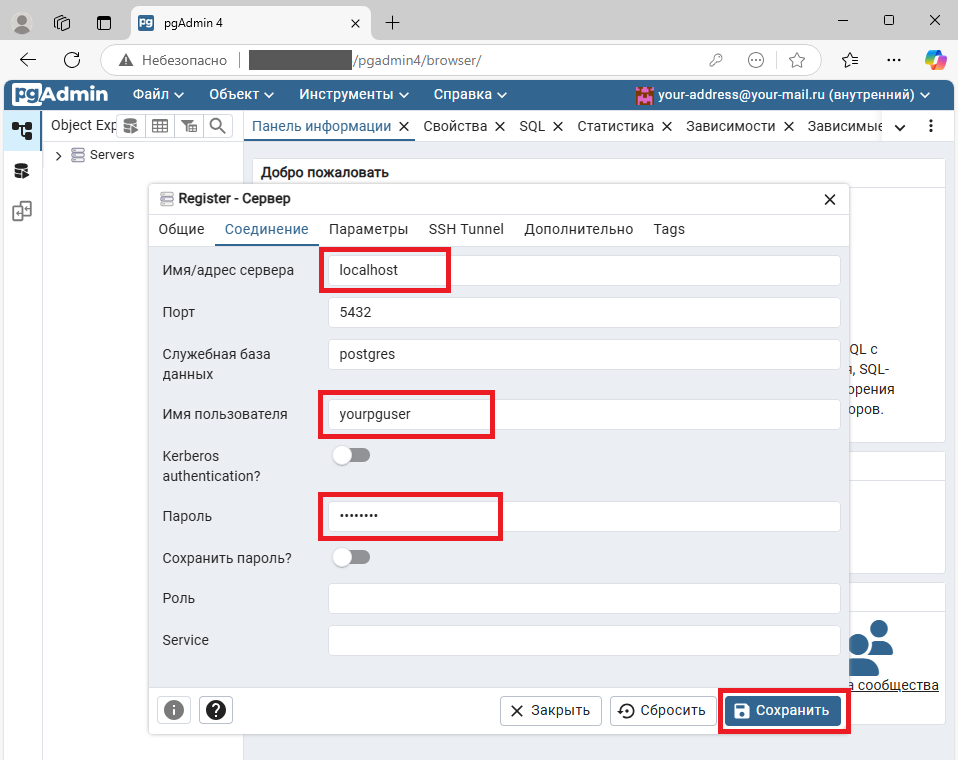Click the Query Tool icon in Object Explorer toolbar
The image size is (958, 760).
click(131, 126)
